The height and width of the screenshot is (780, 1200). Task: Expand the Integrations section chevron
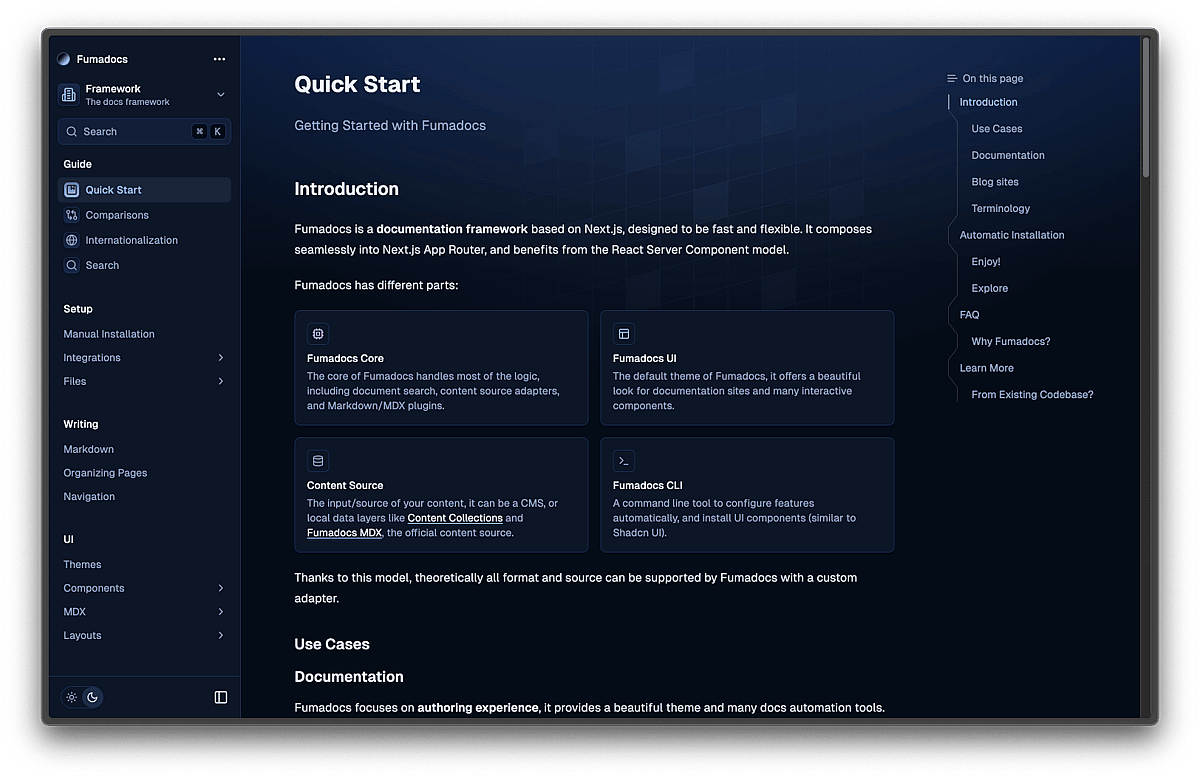pyautogui.click(x=220, y=358)
